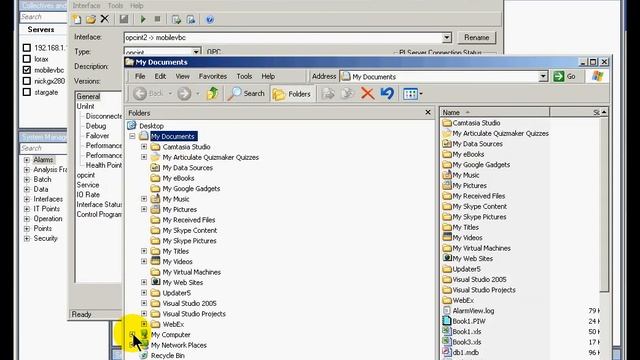Expand Camtasia Studio tree node
This screenshot has width=640, height=360.
[144, 147]
